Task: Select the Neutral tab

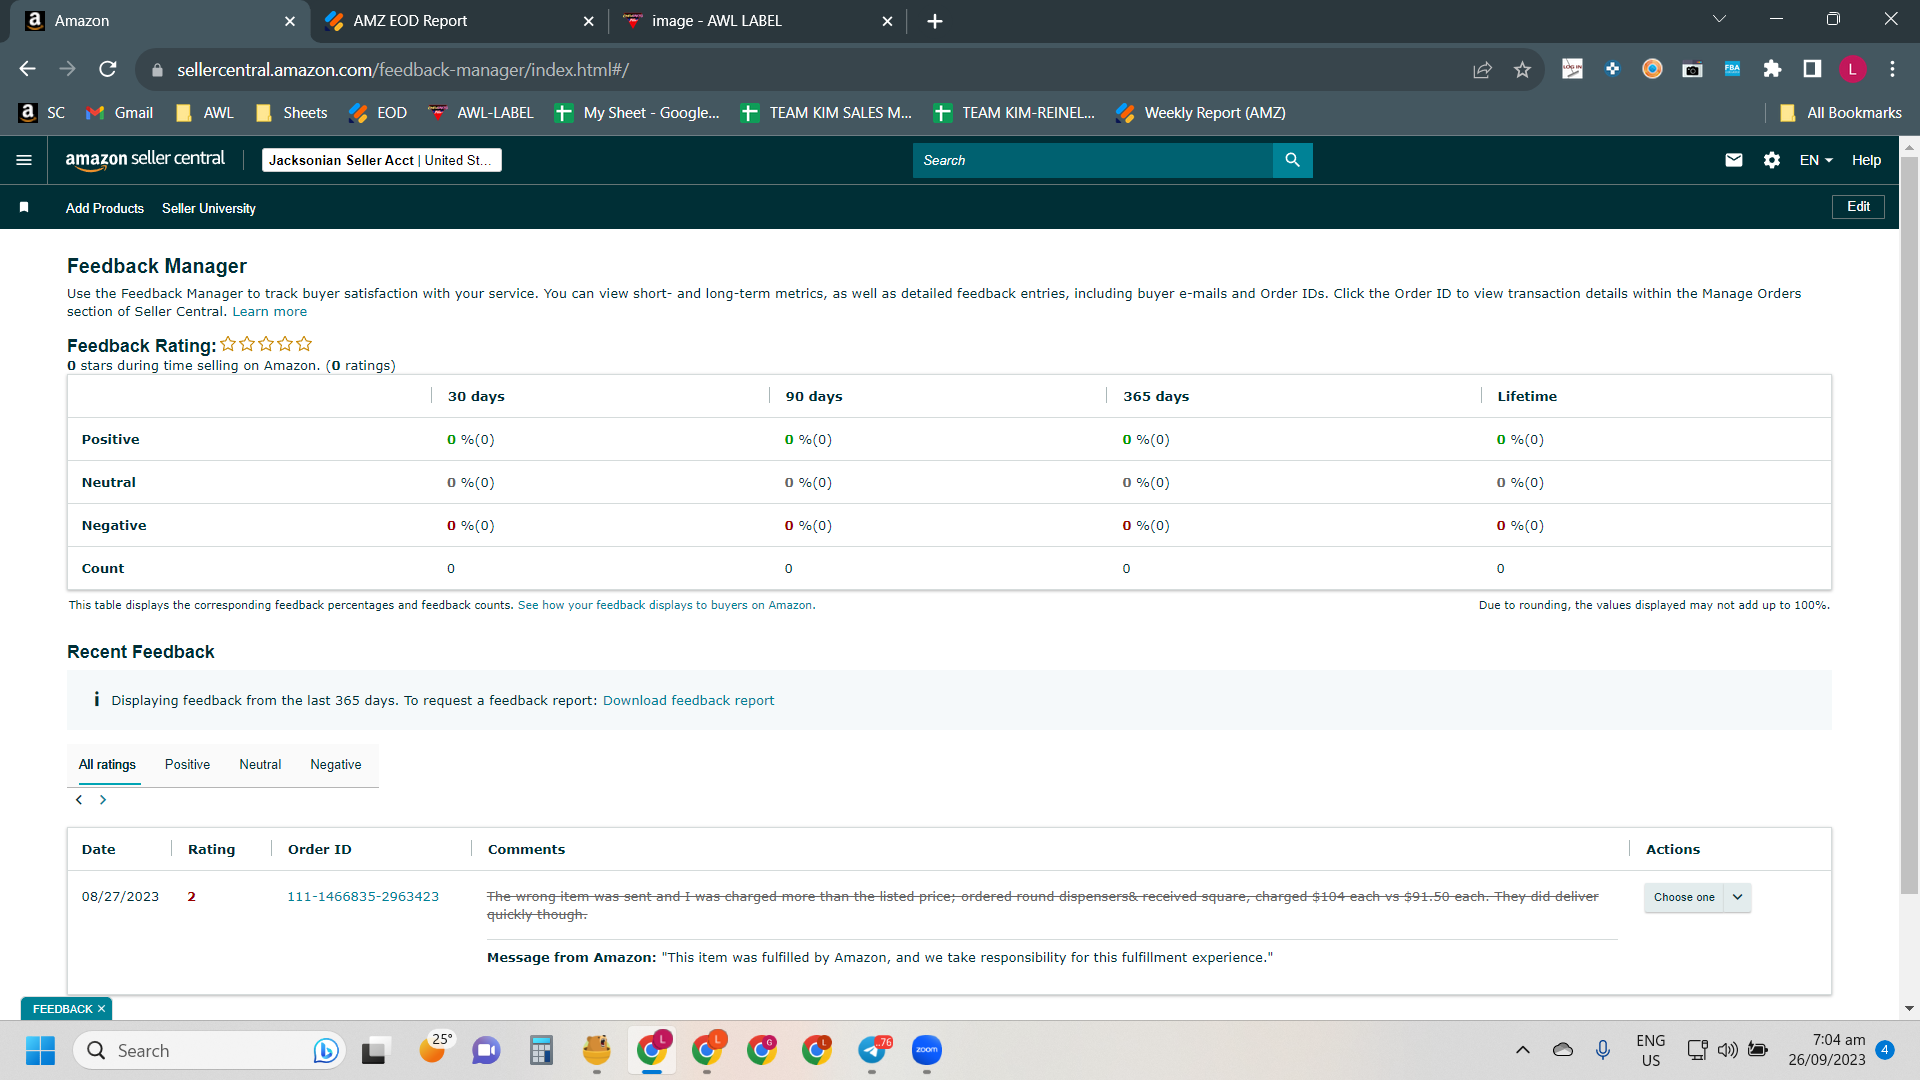Action: pyautogui.click(x=260, y=764)
